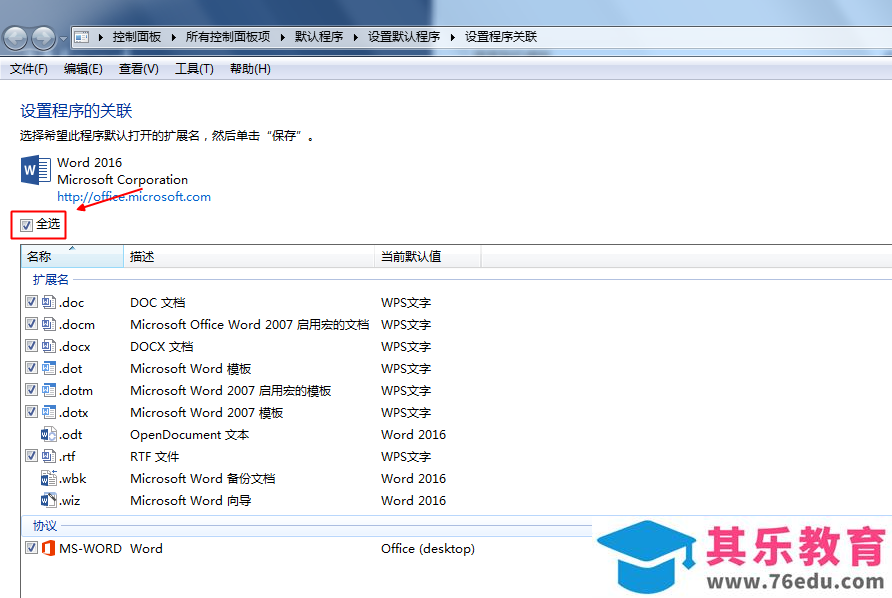This screenshot has width=892, height=598.
Task: Uncheck the .docm extension checkbox
Action: 31,324
